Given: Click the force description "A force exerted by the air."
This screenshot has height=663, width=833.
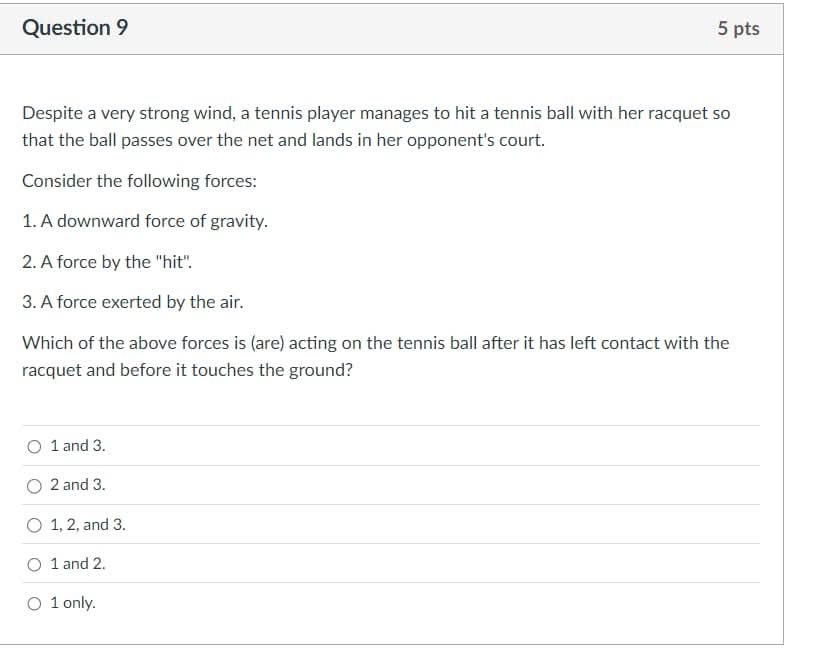Looking at the screenshot, I should click(132, 302).
